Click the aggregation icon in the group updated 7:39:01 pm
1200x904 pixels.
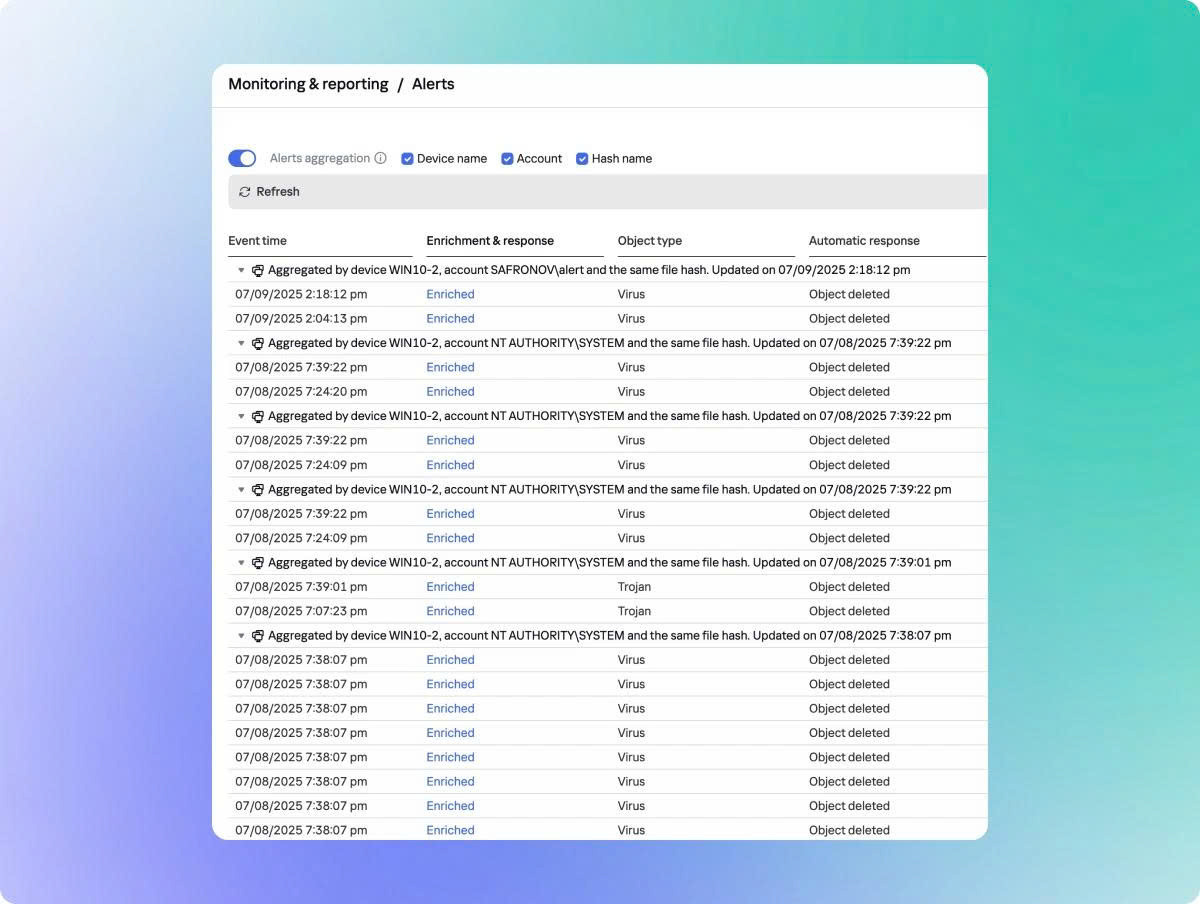click(x=258, y=563)
